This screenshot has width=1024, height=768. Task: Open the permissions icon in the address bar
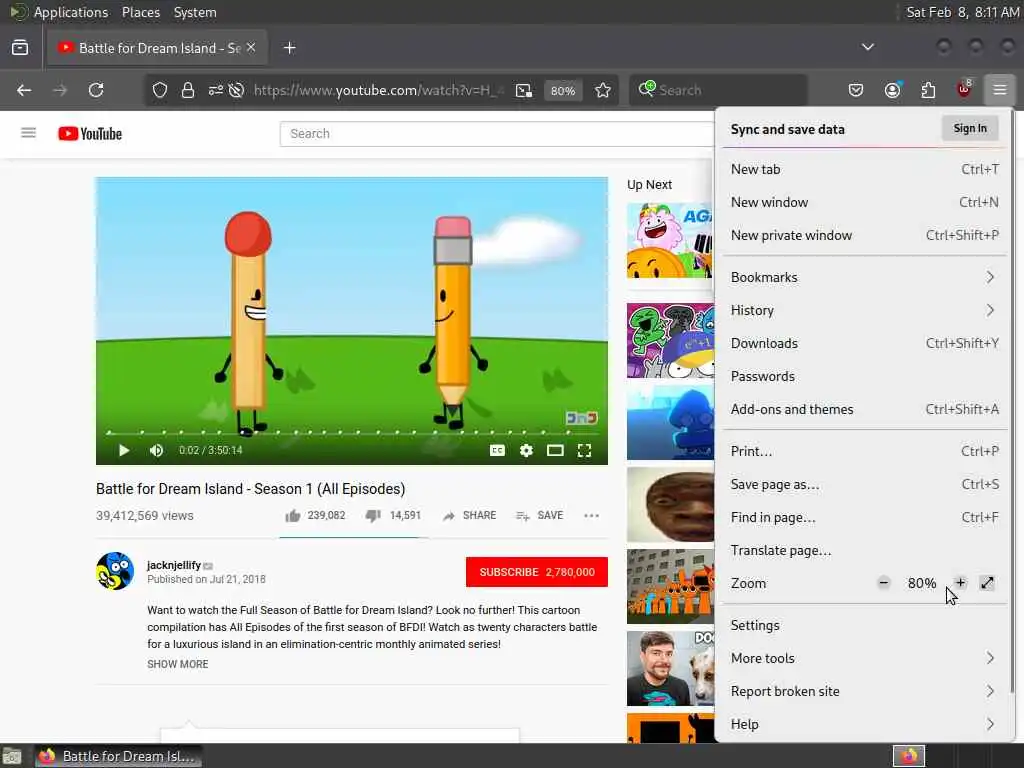pyautogui.click(x=216, y=90)
